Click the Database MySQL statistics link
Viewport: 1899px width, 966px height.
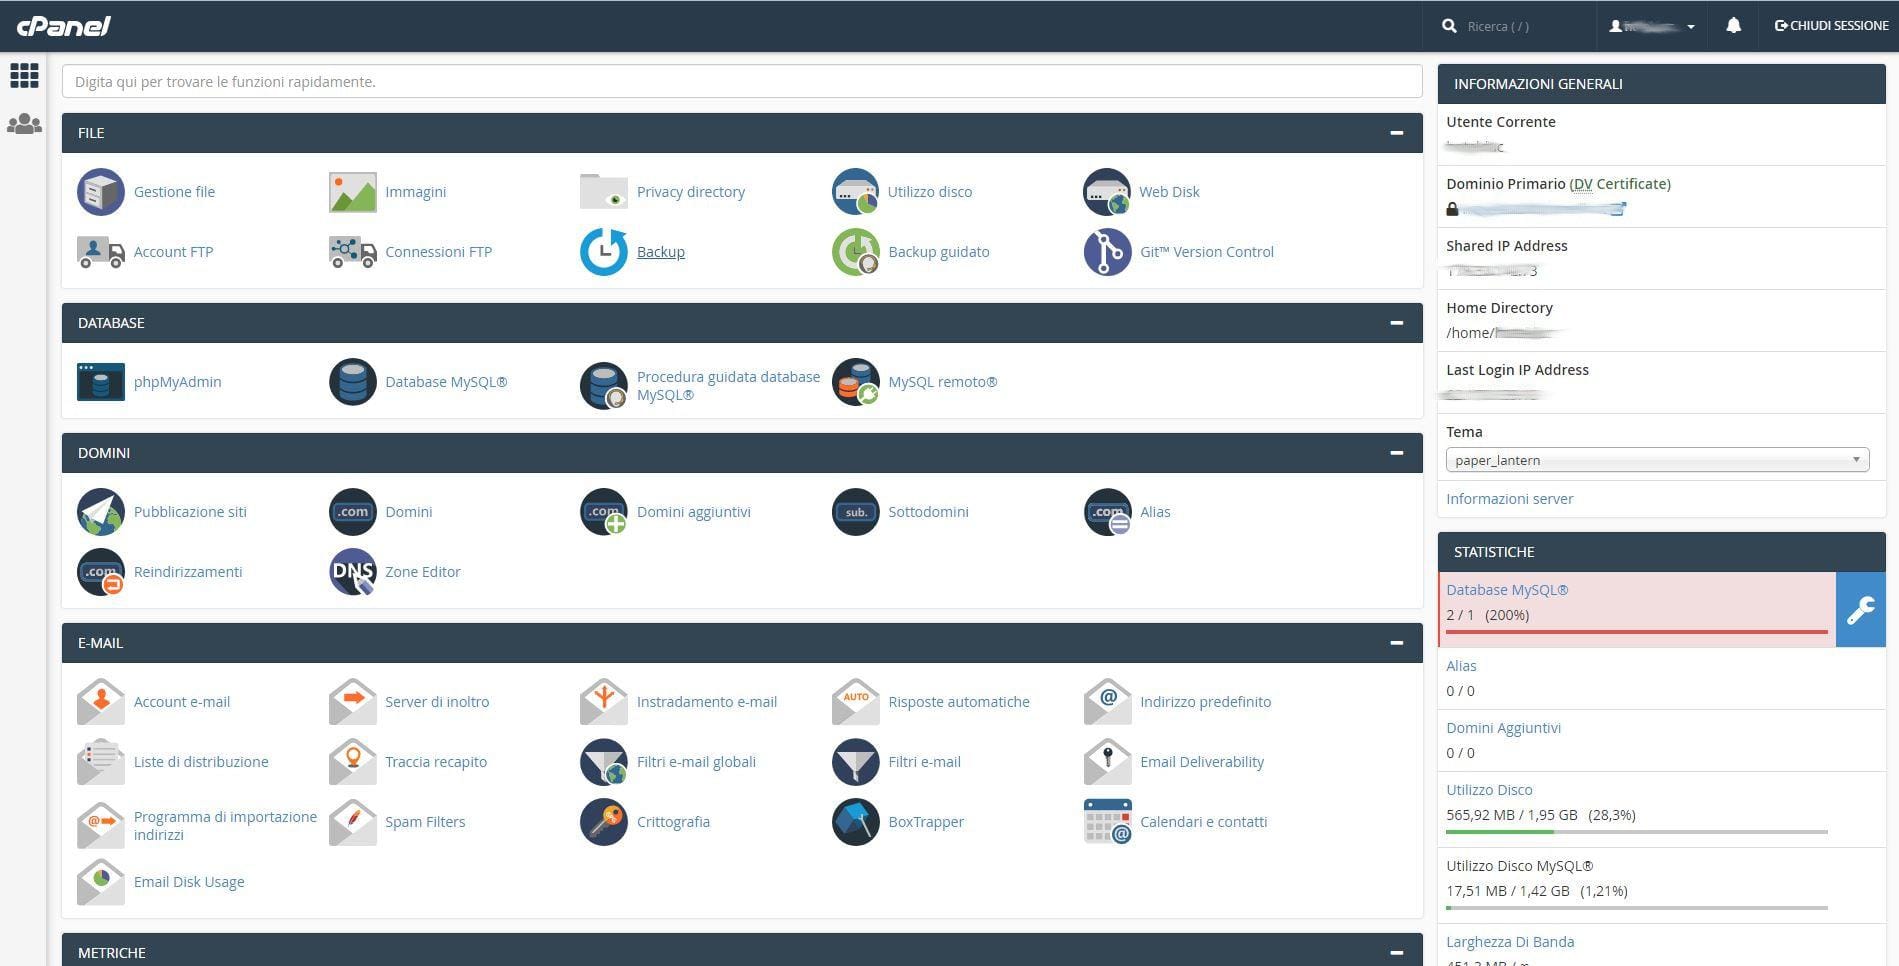click(1507, 590)
